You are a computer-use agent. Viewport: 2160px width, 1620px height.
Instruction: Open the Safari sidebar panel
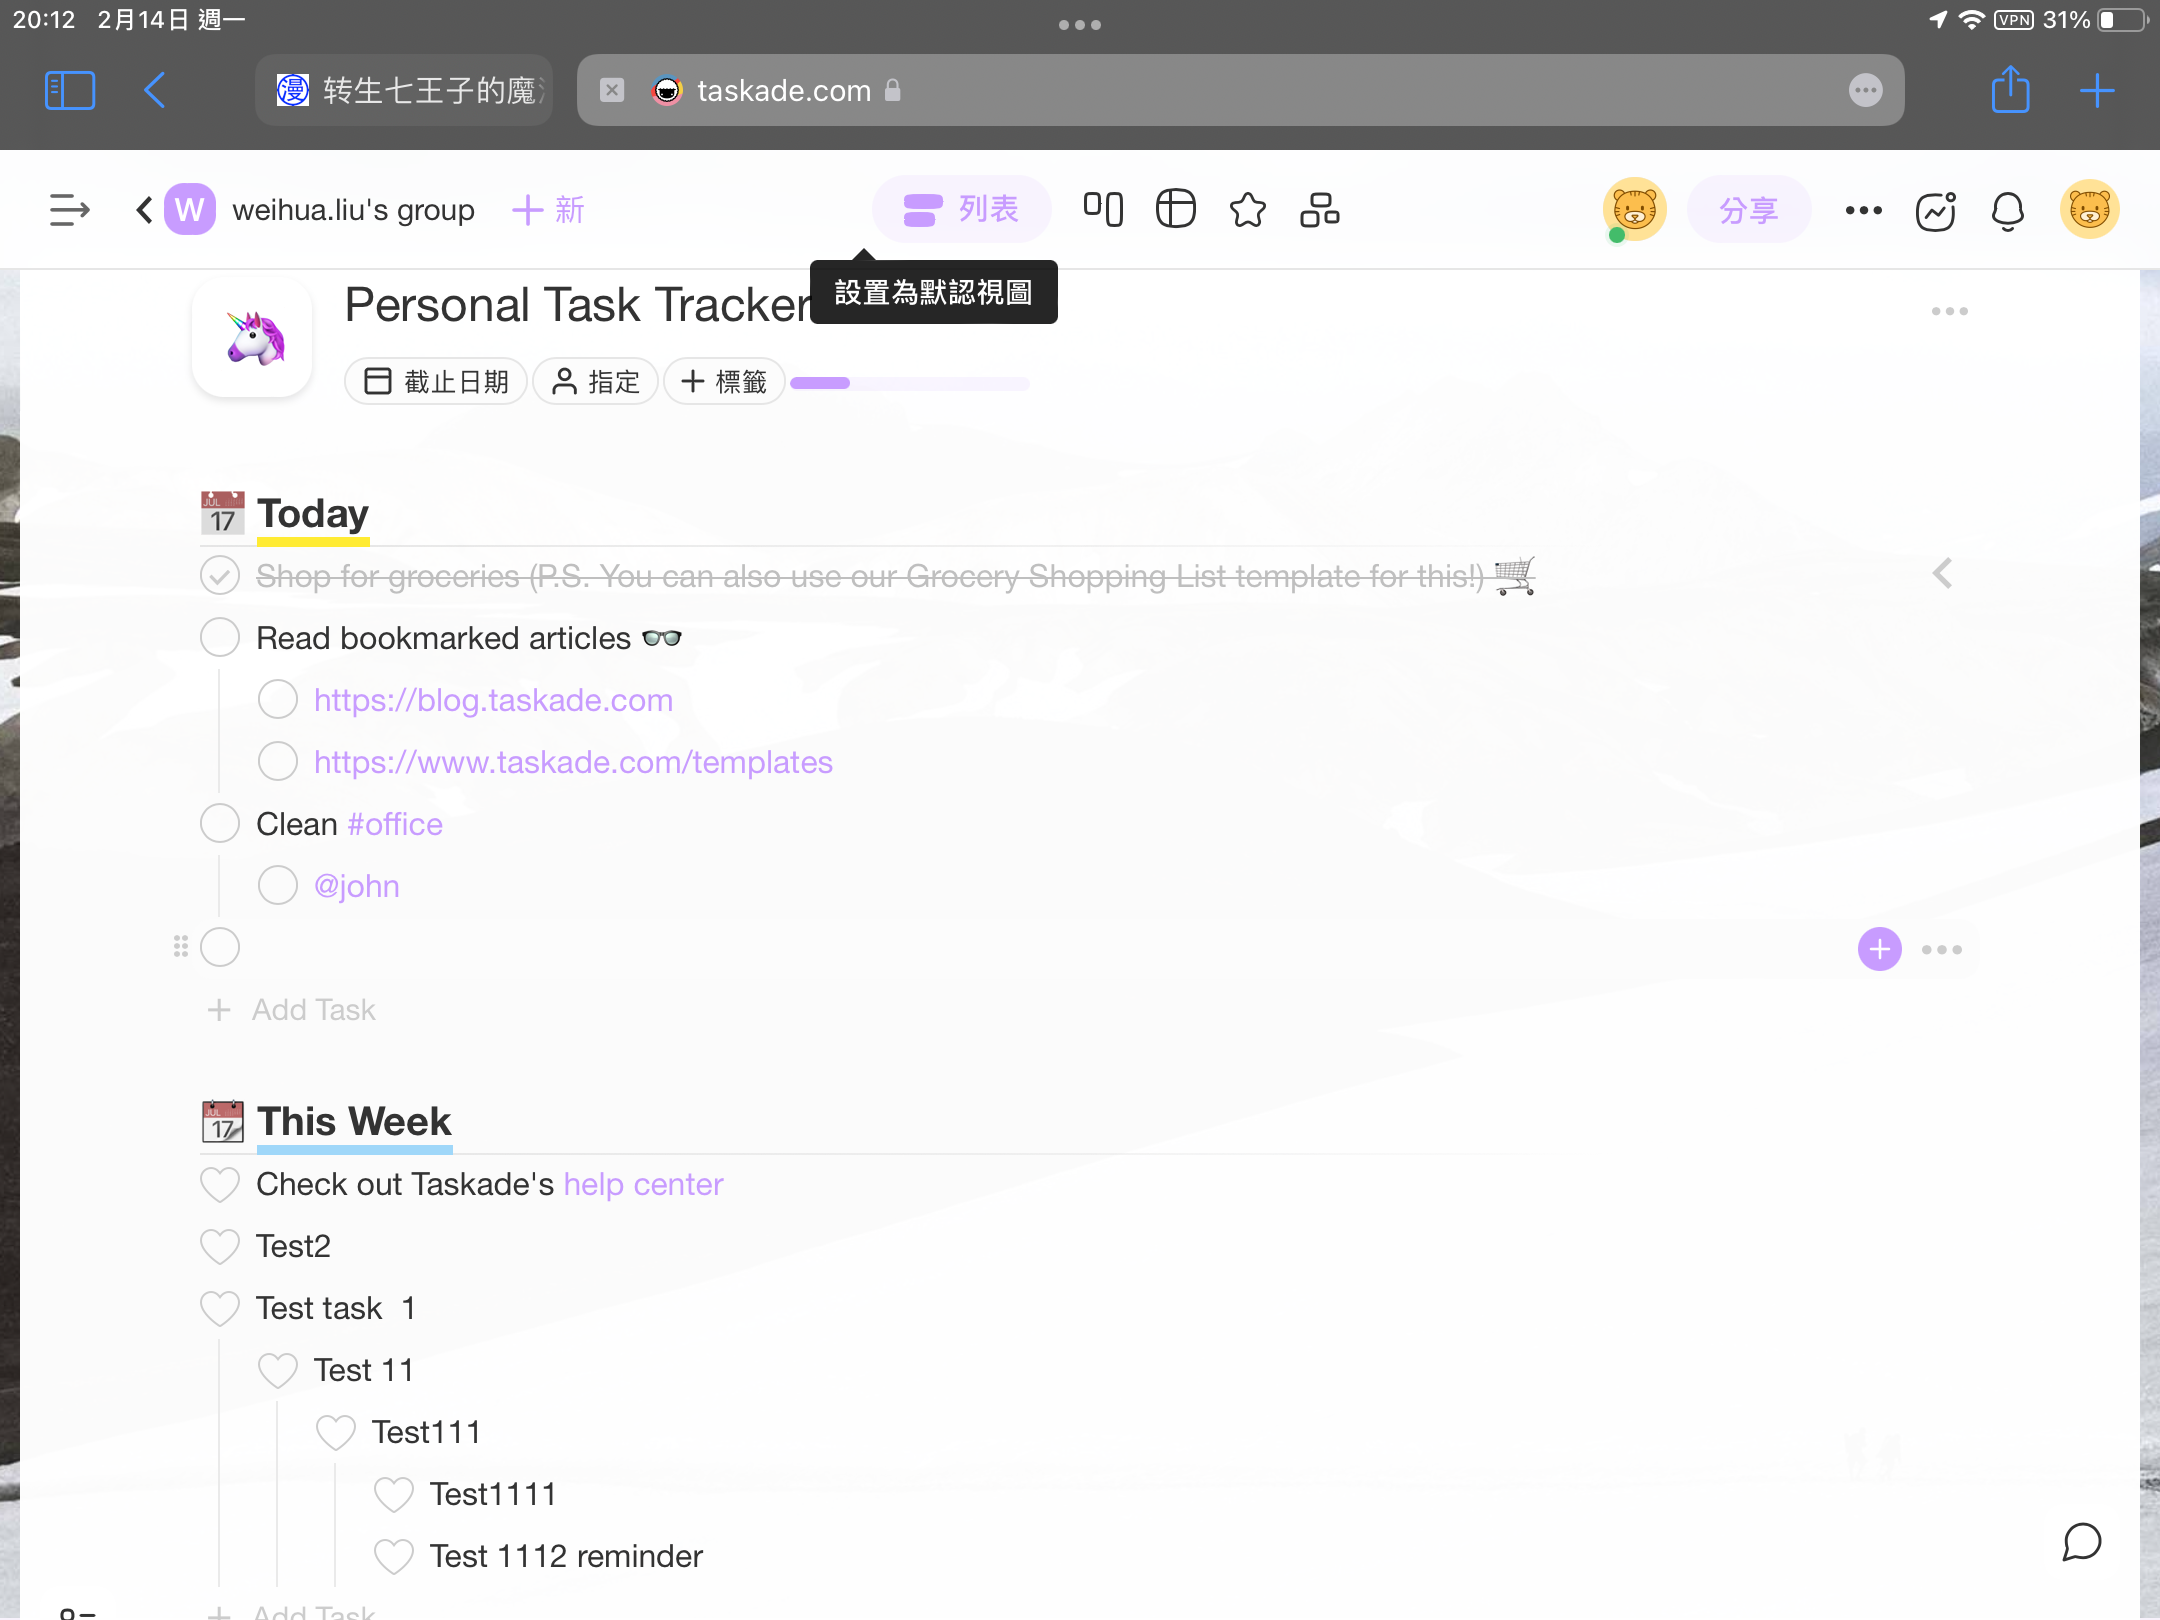(x=70, y=91)
